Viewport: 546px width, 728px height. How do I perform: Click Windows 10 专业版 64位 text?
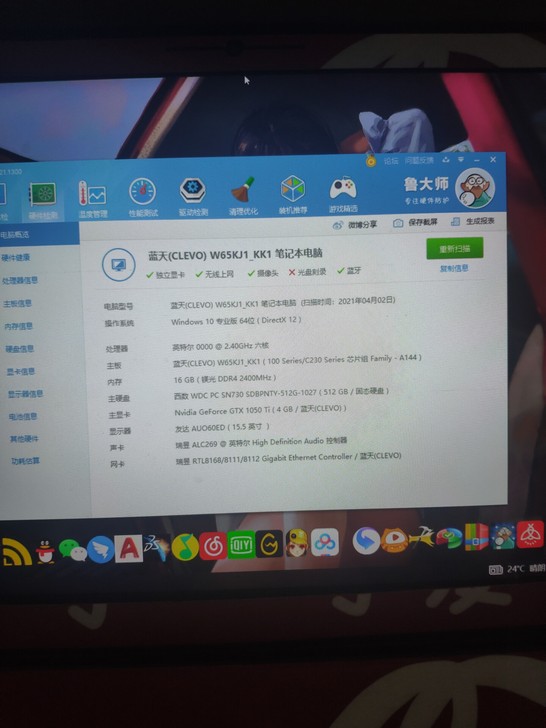tap(236, 321)
